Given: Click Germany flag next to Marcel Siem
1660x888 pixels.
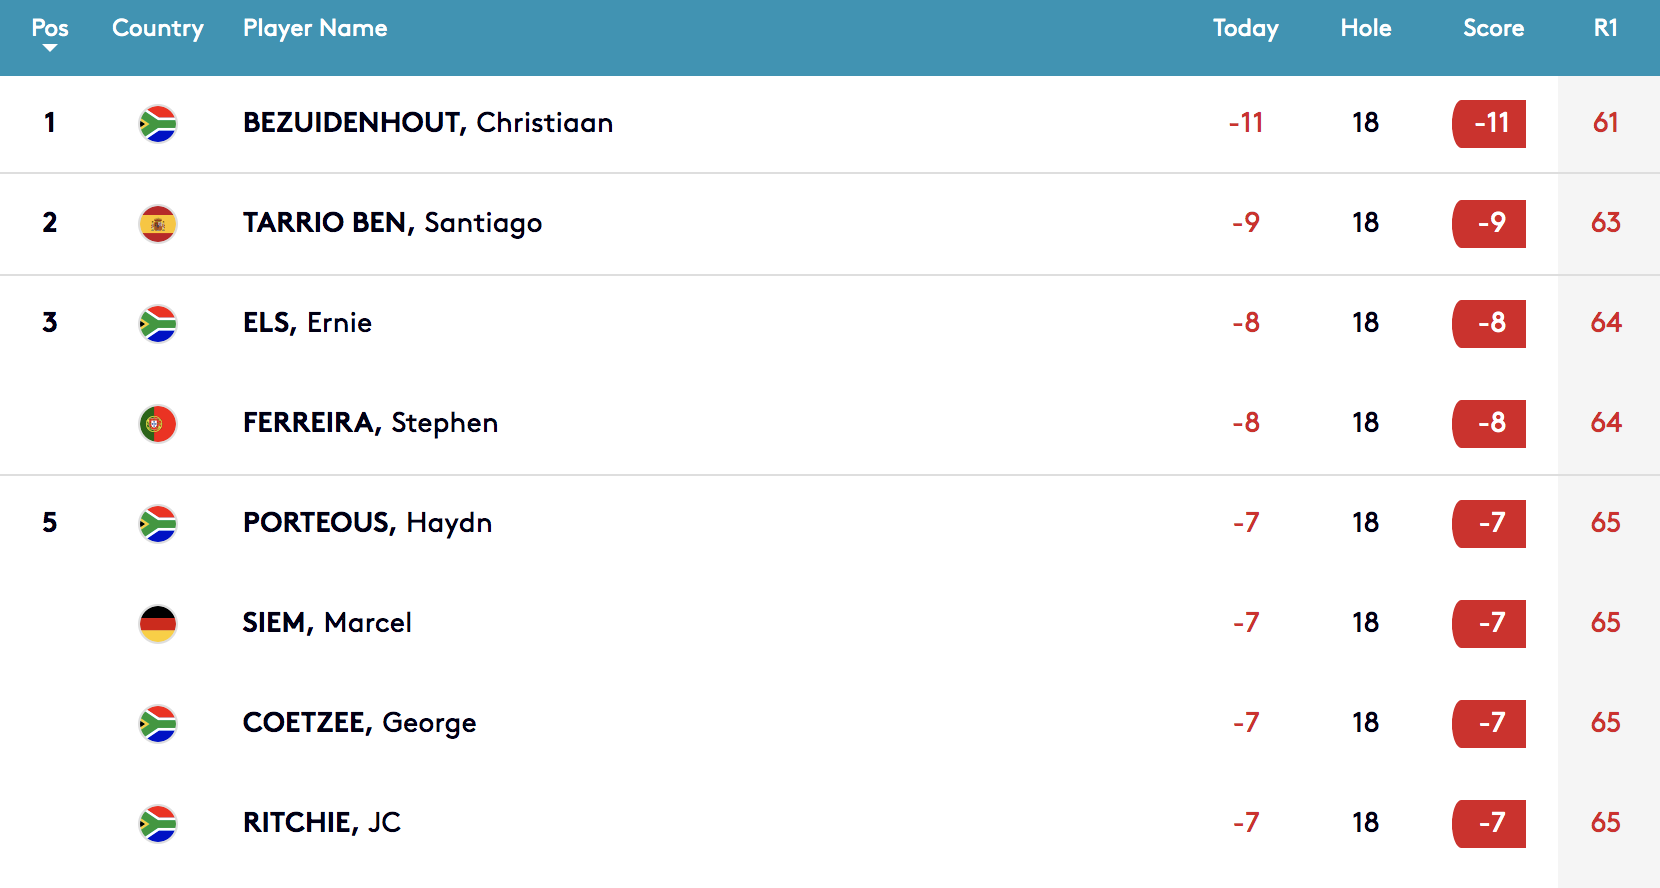Looking at the screenshot, I should (158, 624).
